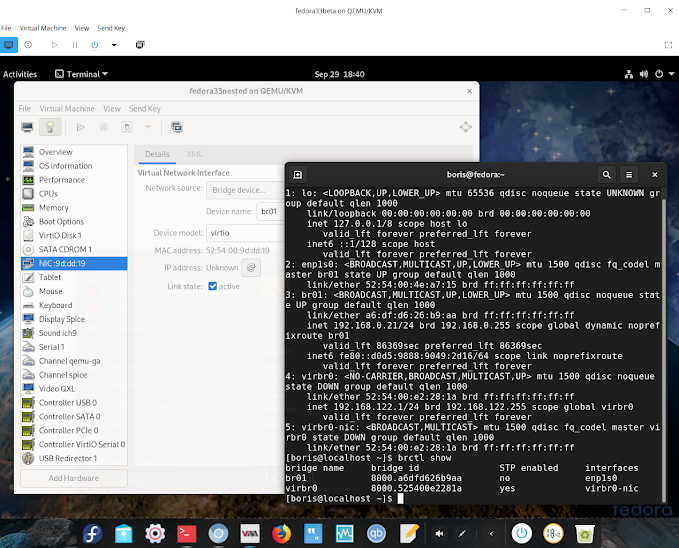The image size is (679, 548).
Task: Select OS information hardware entry
Action: tap(74, 166)
